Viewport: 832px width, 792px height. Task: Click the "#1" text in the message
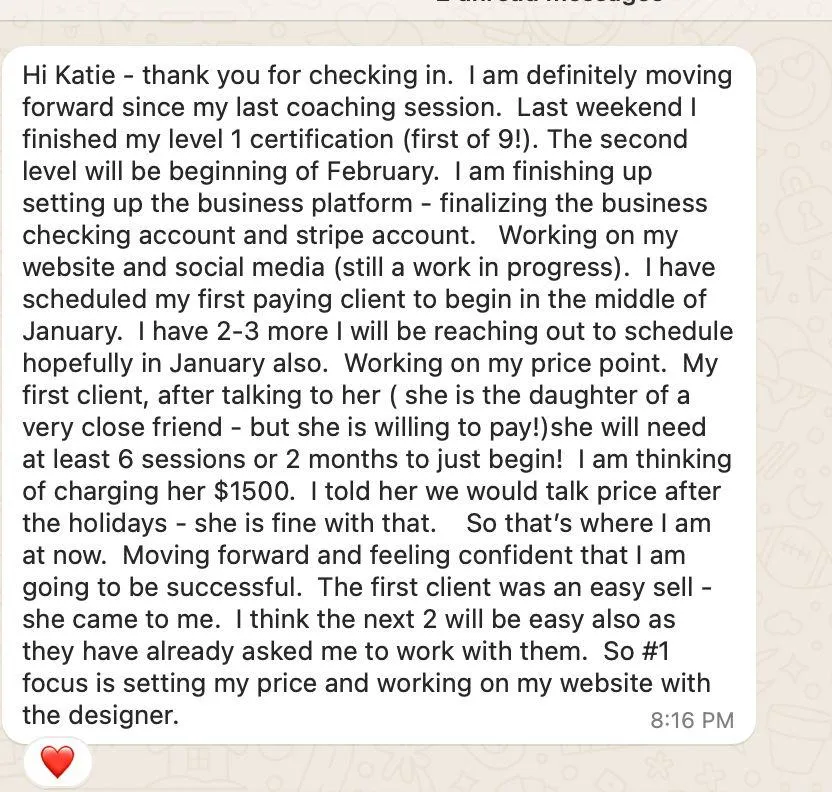pyautogui.click(x=655, y=651)
